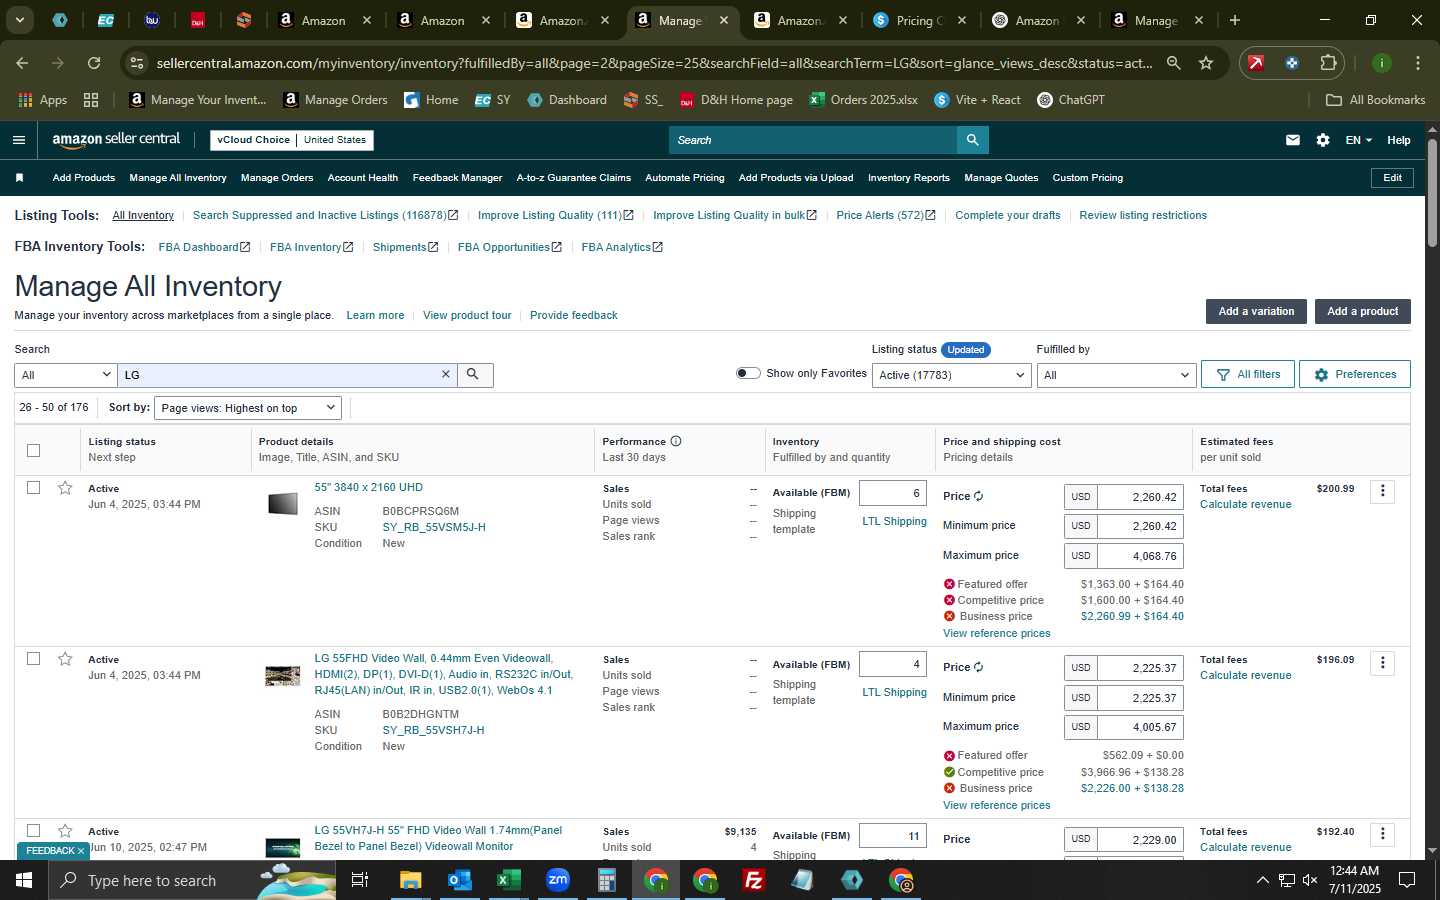This screenshot has width=1440, height=900.
Task: Open the Chrome three-dot menu
Action: [x=1417, y=63]
